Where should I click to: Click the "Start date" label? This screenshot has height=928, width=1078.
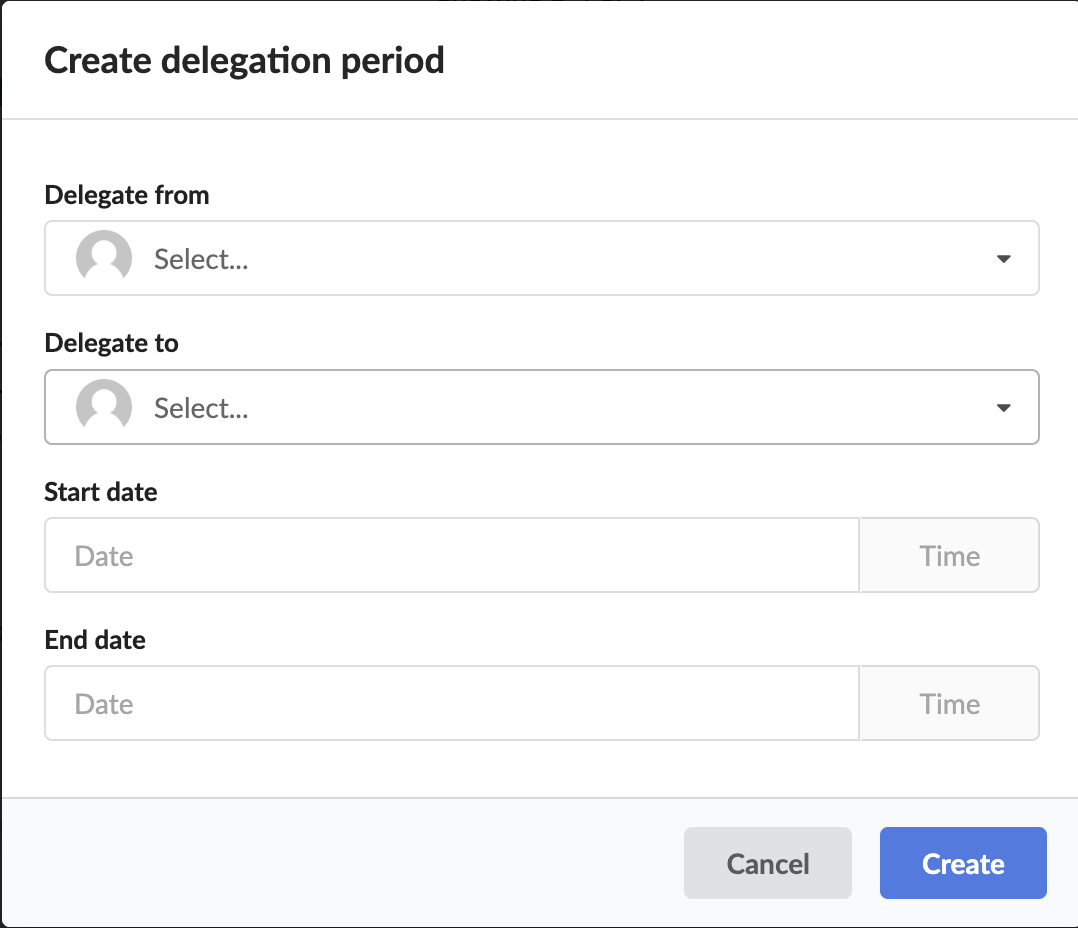(x=101, y=492)
